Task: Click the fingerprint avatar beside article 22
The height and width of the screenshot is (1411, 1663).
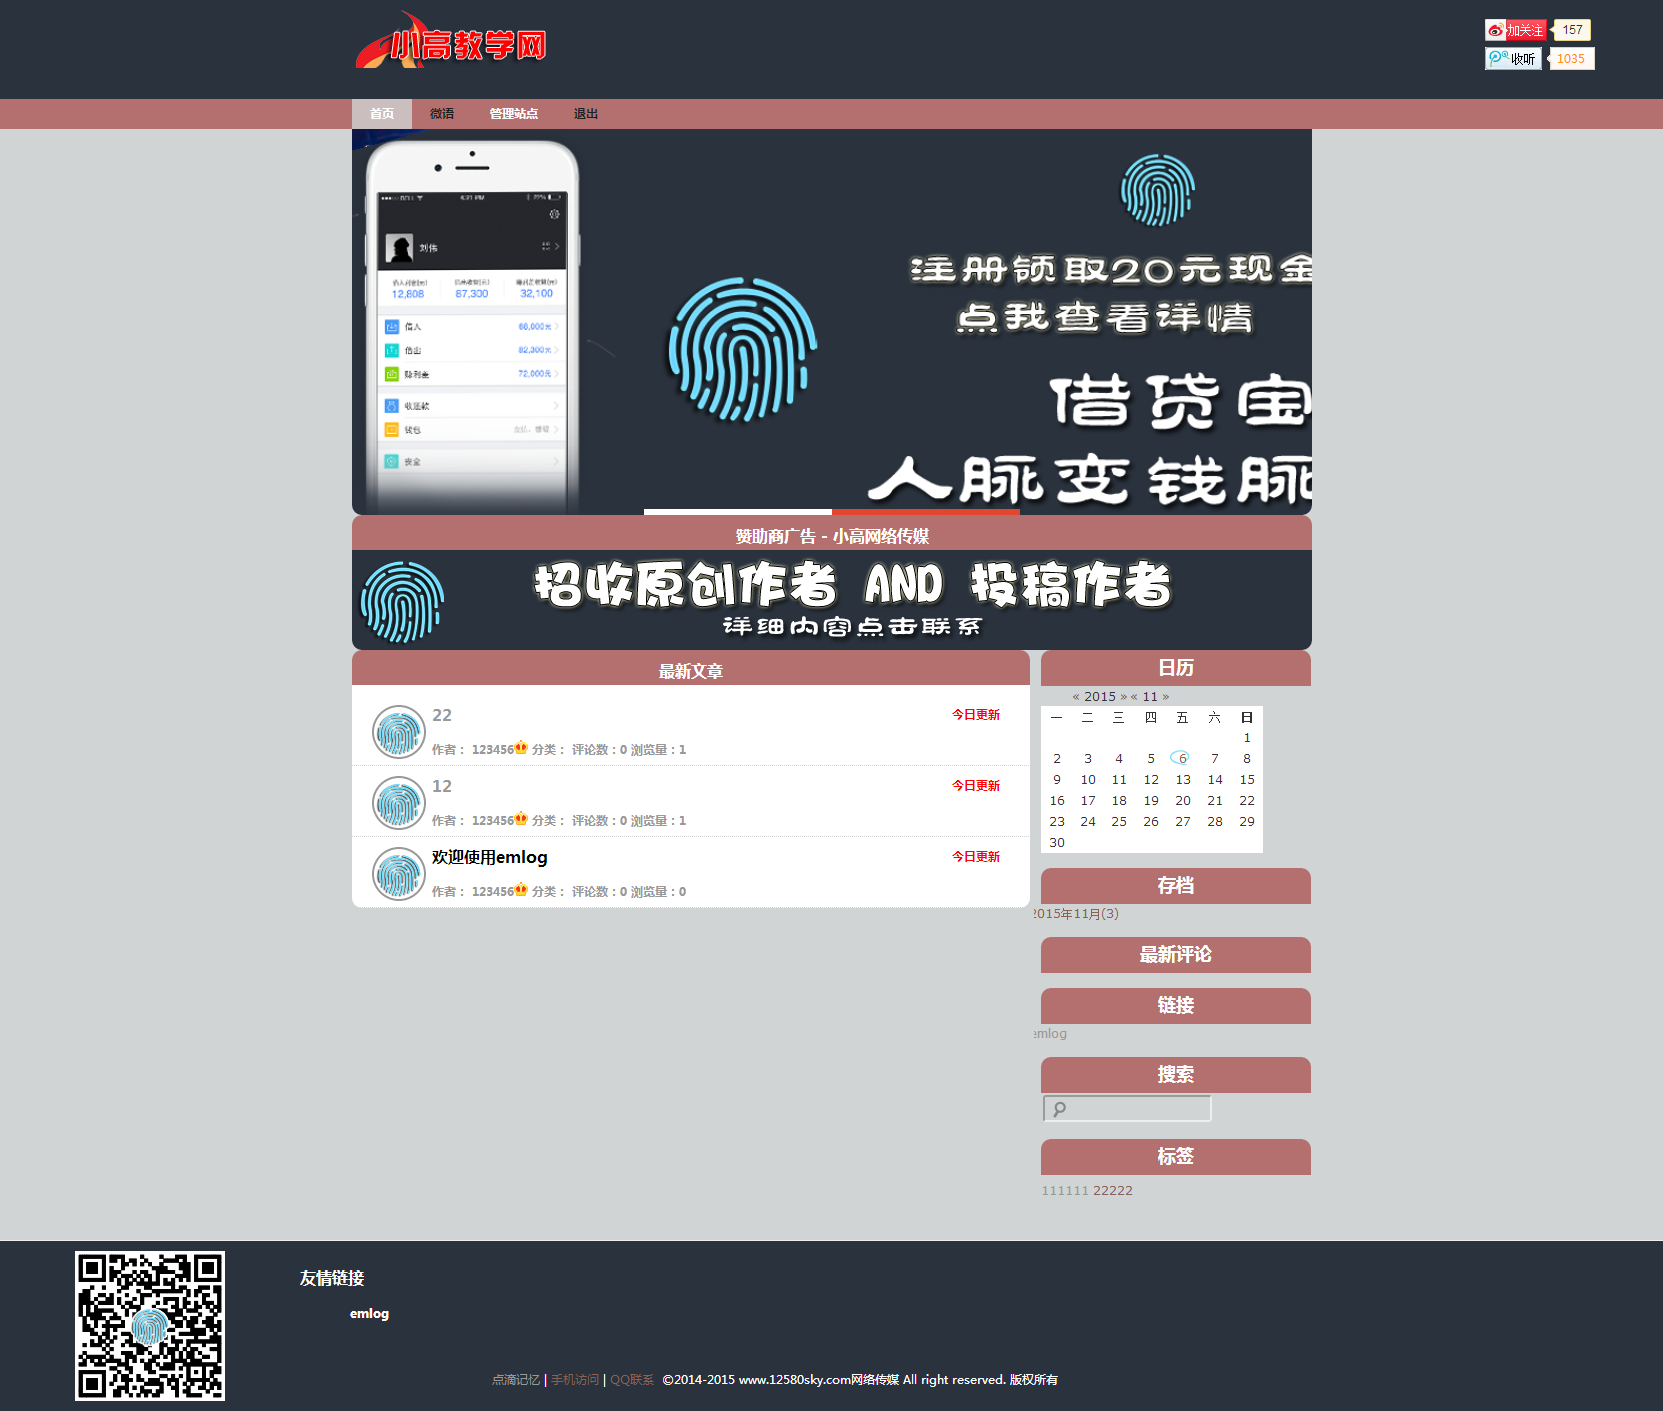Action: pyautogui.click(x=399, y=732)
